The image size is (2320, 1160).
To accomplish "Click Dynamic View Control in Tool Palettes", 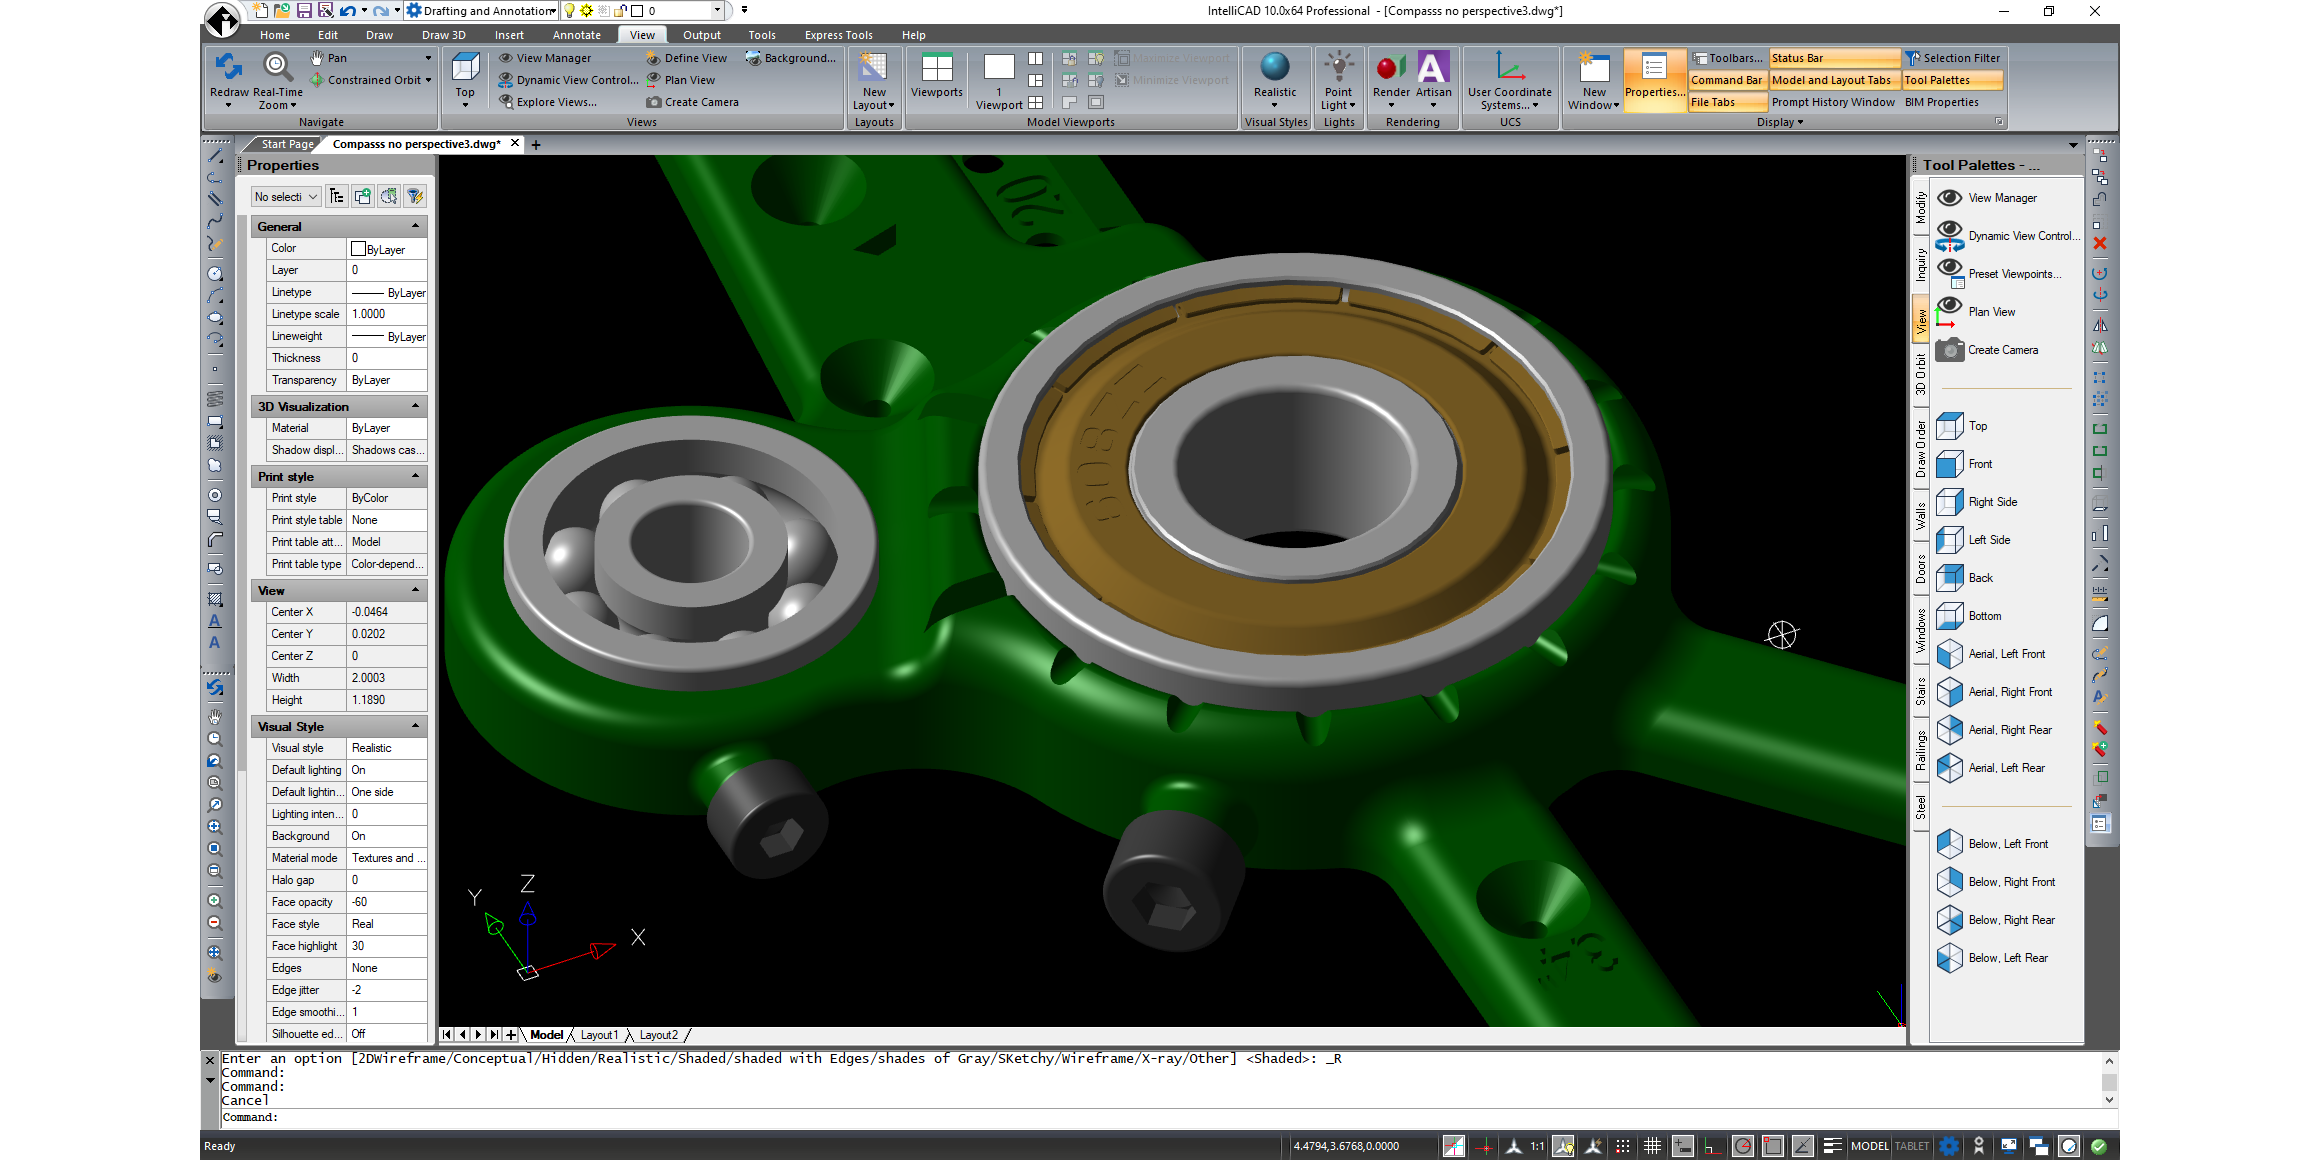I will [x=2008, y=236].
